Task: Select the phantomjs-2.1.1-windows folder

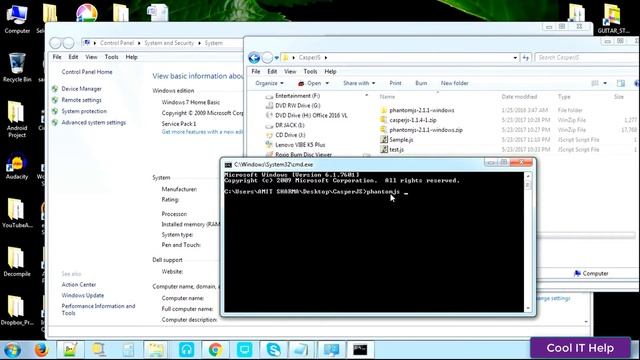Action: click(x=422, y=110)
